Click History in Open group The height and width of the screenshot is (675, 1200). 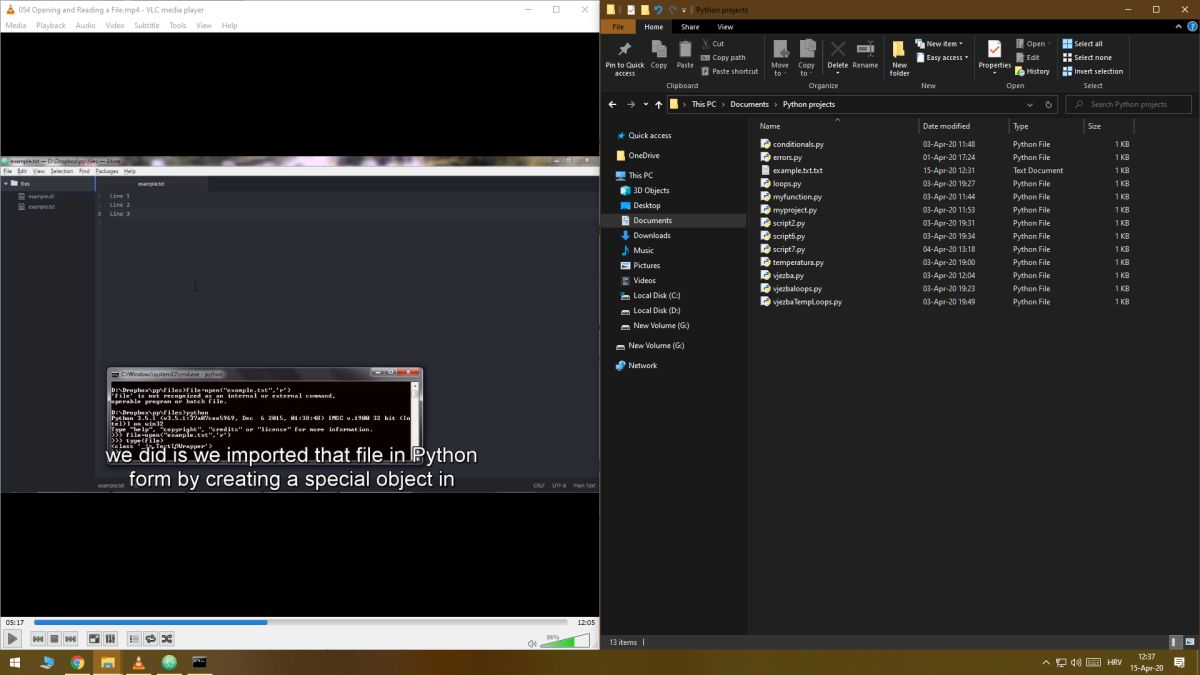tap(1033, 71)
